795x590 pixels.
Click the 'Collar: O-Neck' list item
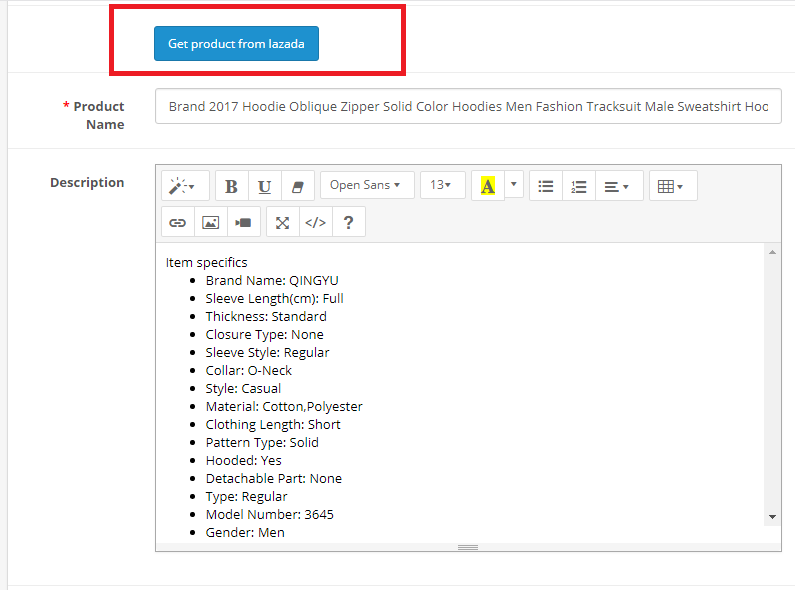(x=248, y=371)
